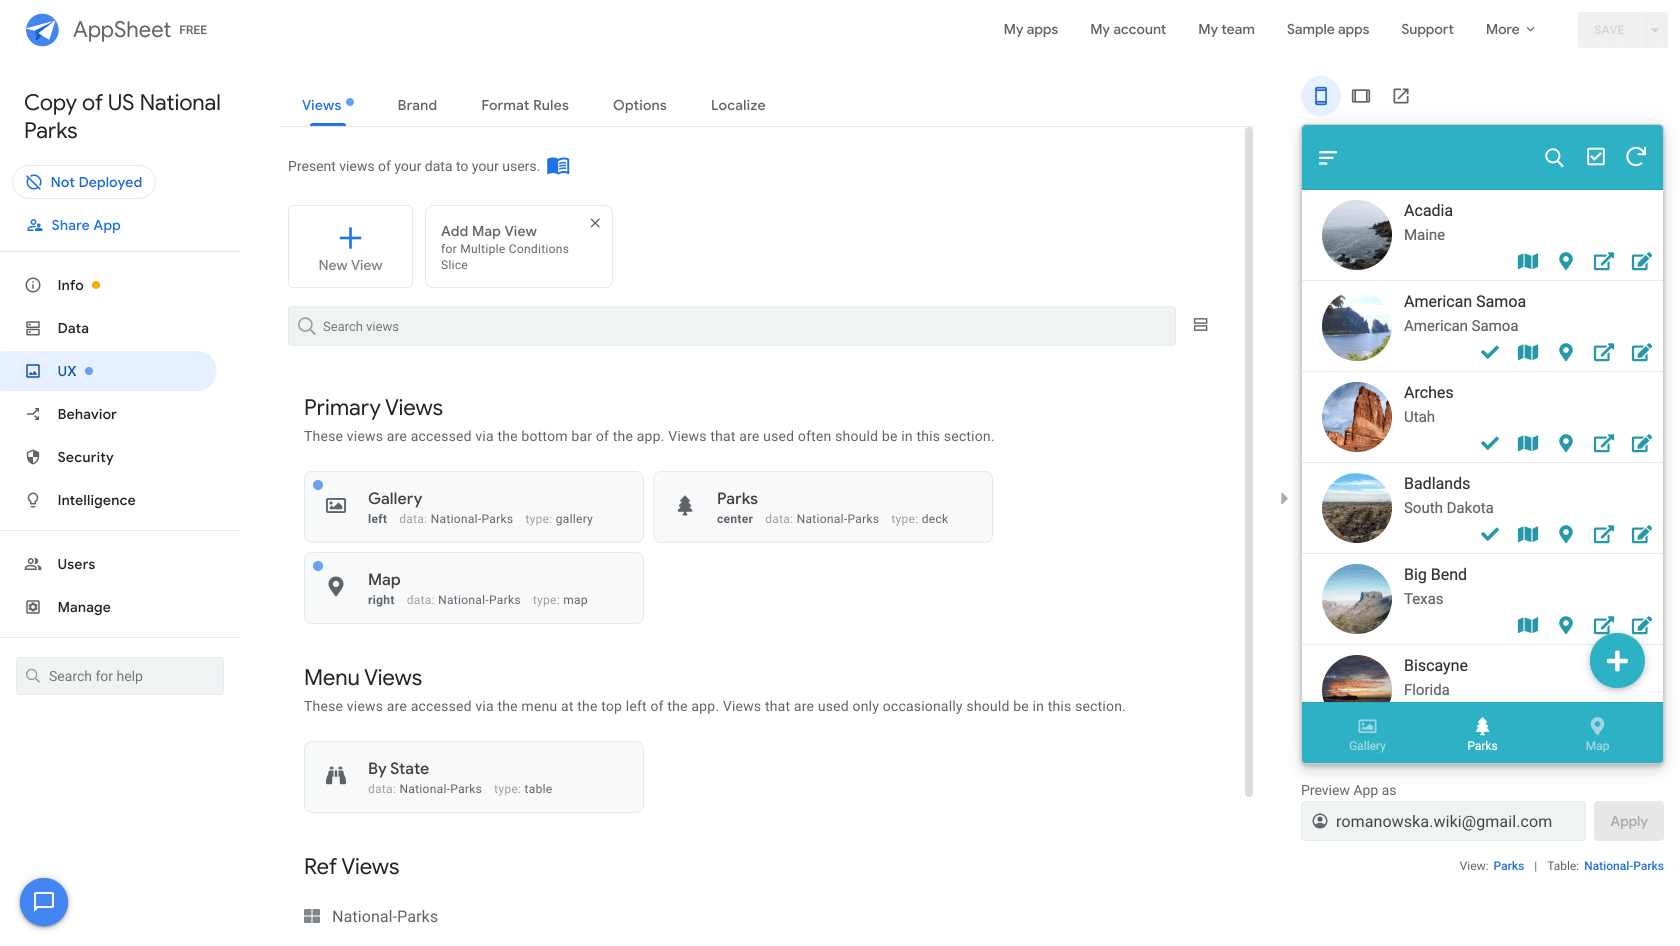Viewport: 1680px width, 946px height.
Task: Click the Not Deployed status button
Action: coord(84,182)
